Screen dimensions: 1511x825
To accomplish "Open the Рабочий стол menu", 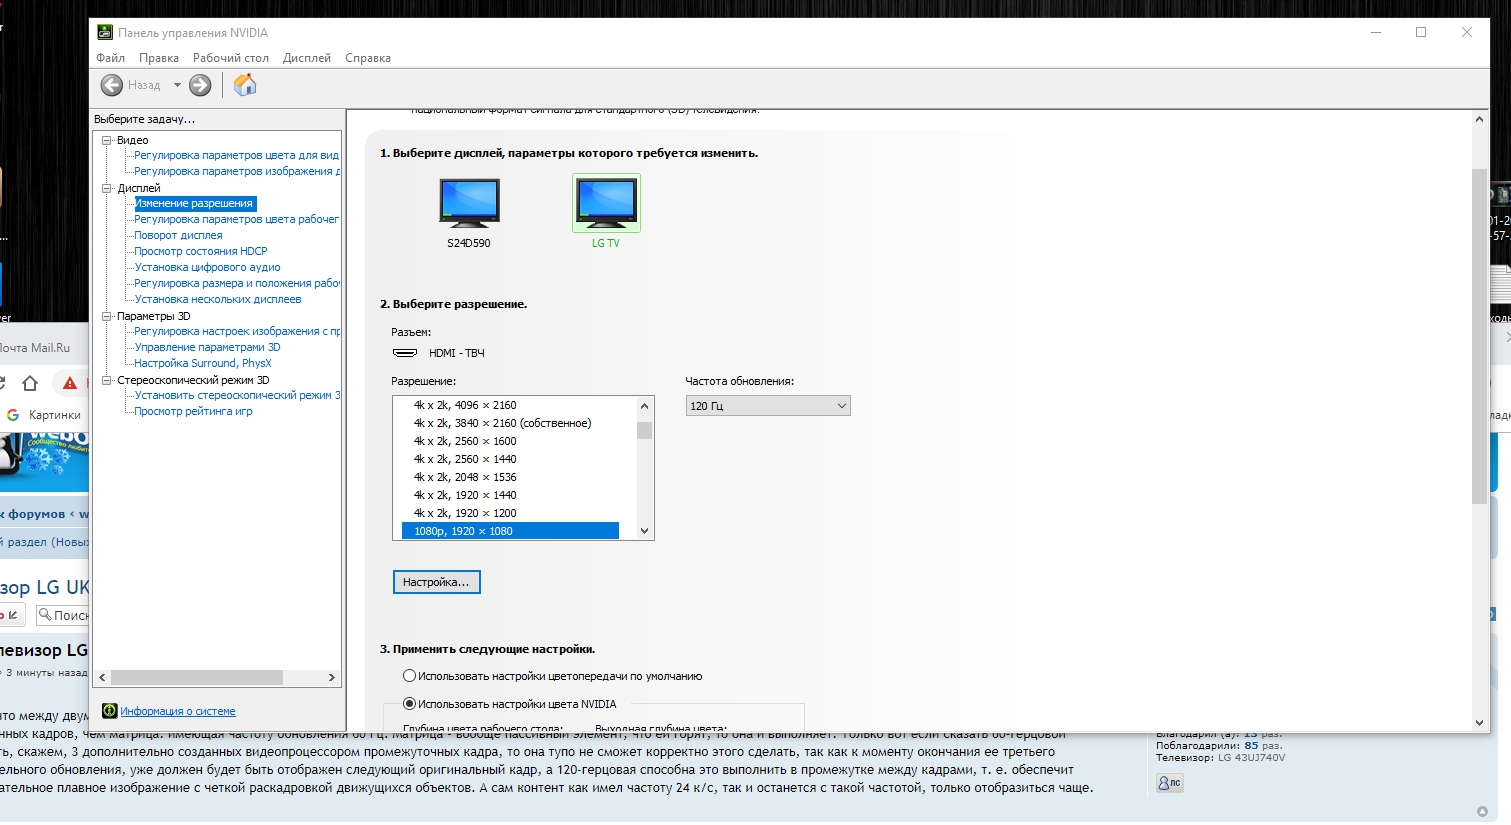I will (x=230, y=58).
